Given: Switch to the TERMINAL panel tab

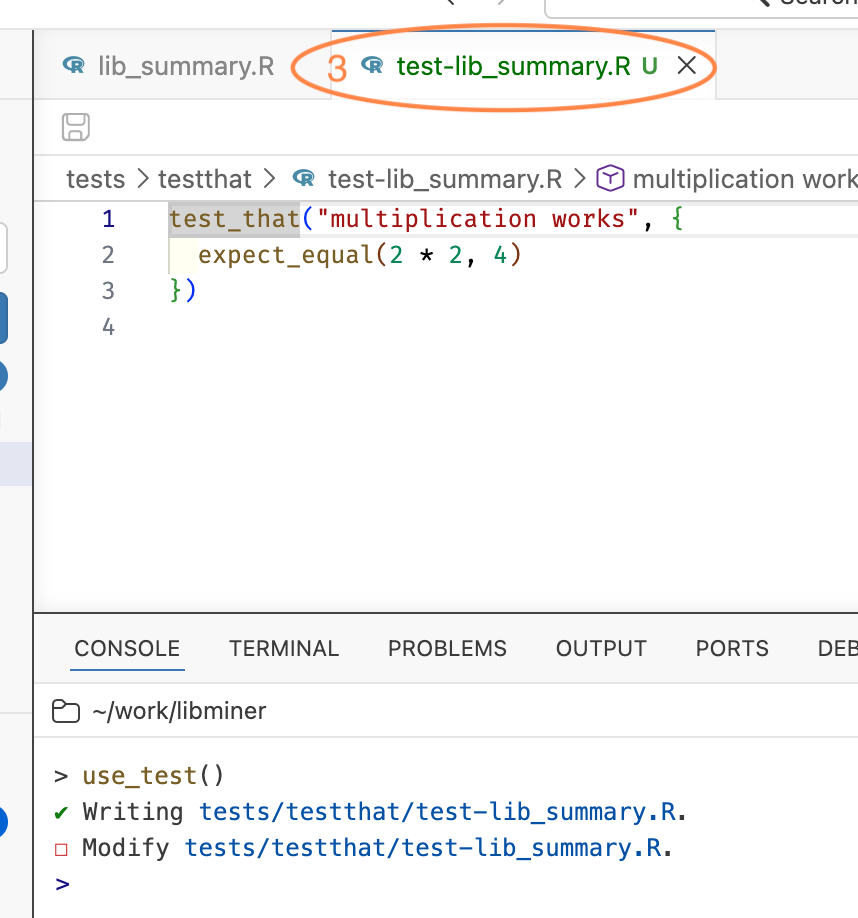Looking at the screenshot, I should 284,649.
